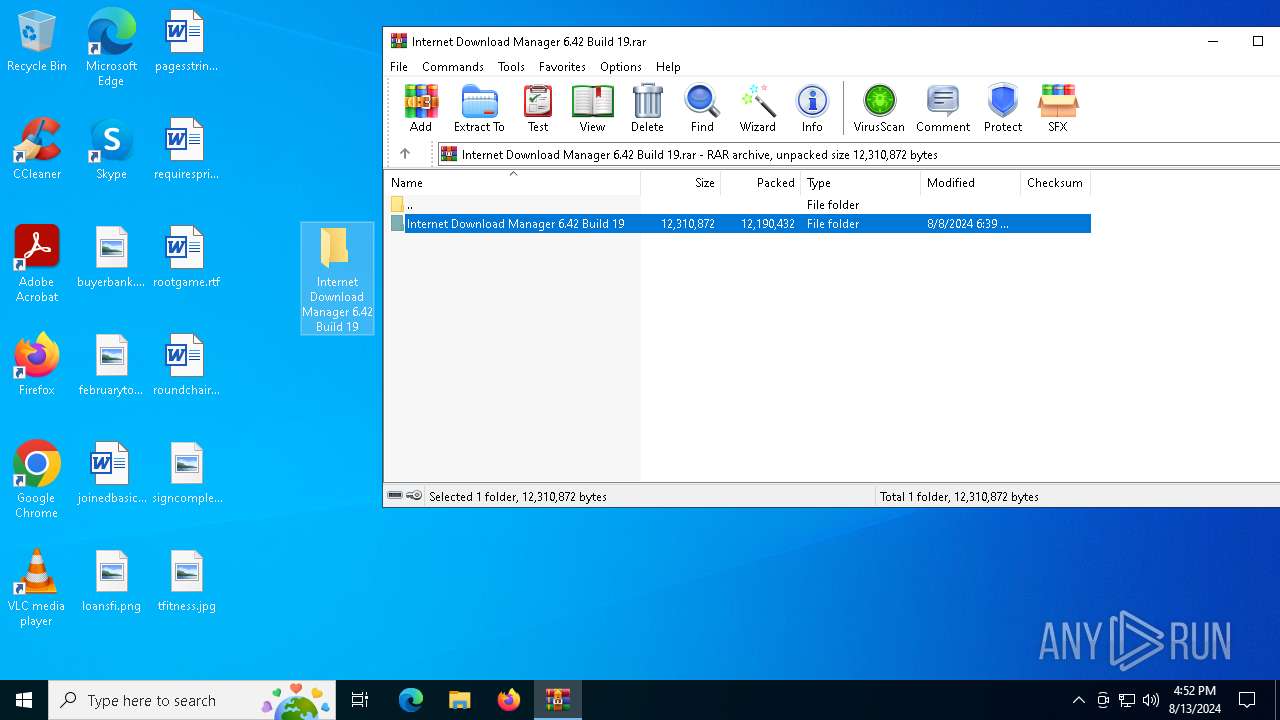Open the notifications action center
This screenshot has width=1280, height=720.
1247,700
